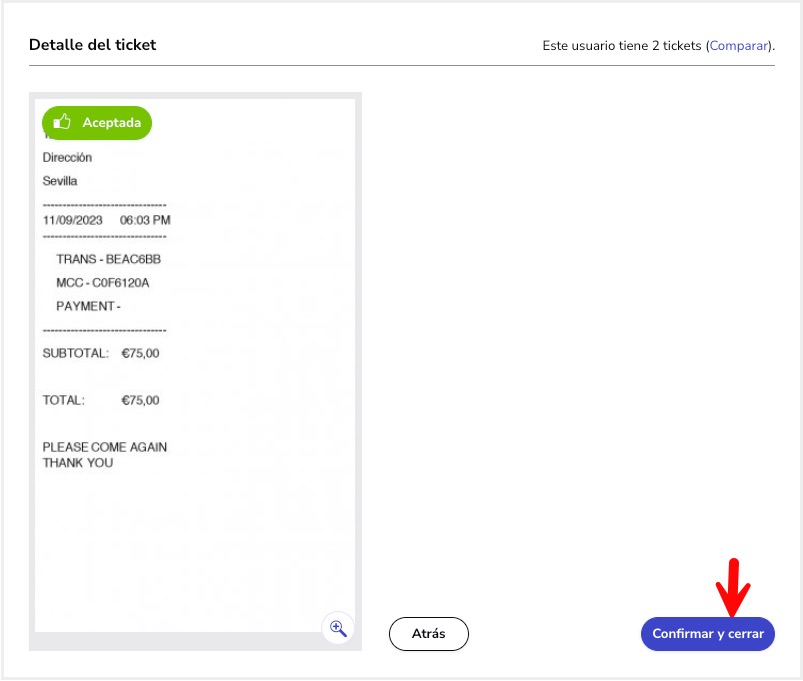Click the Dirección label on the receipt
Viewport: 803px width, 681px height.
[67, 158]
